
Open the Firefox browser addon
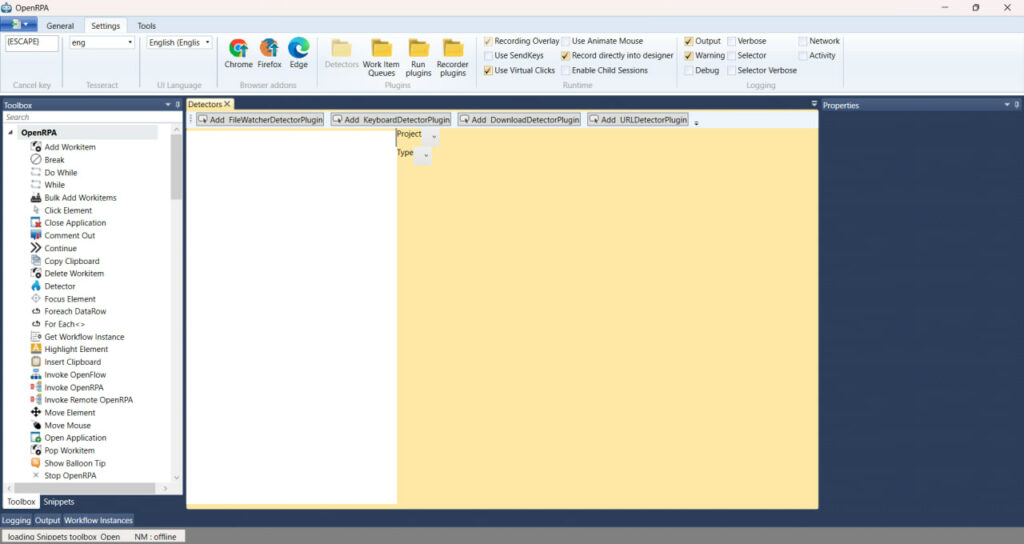tap(269, 53)
